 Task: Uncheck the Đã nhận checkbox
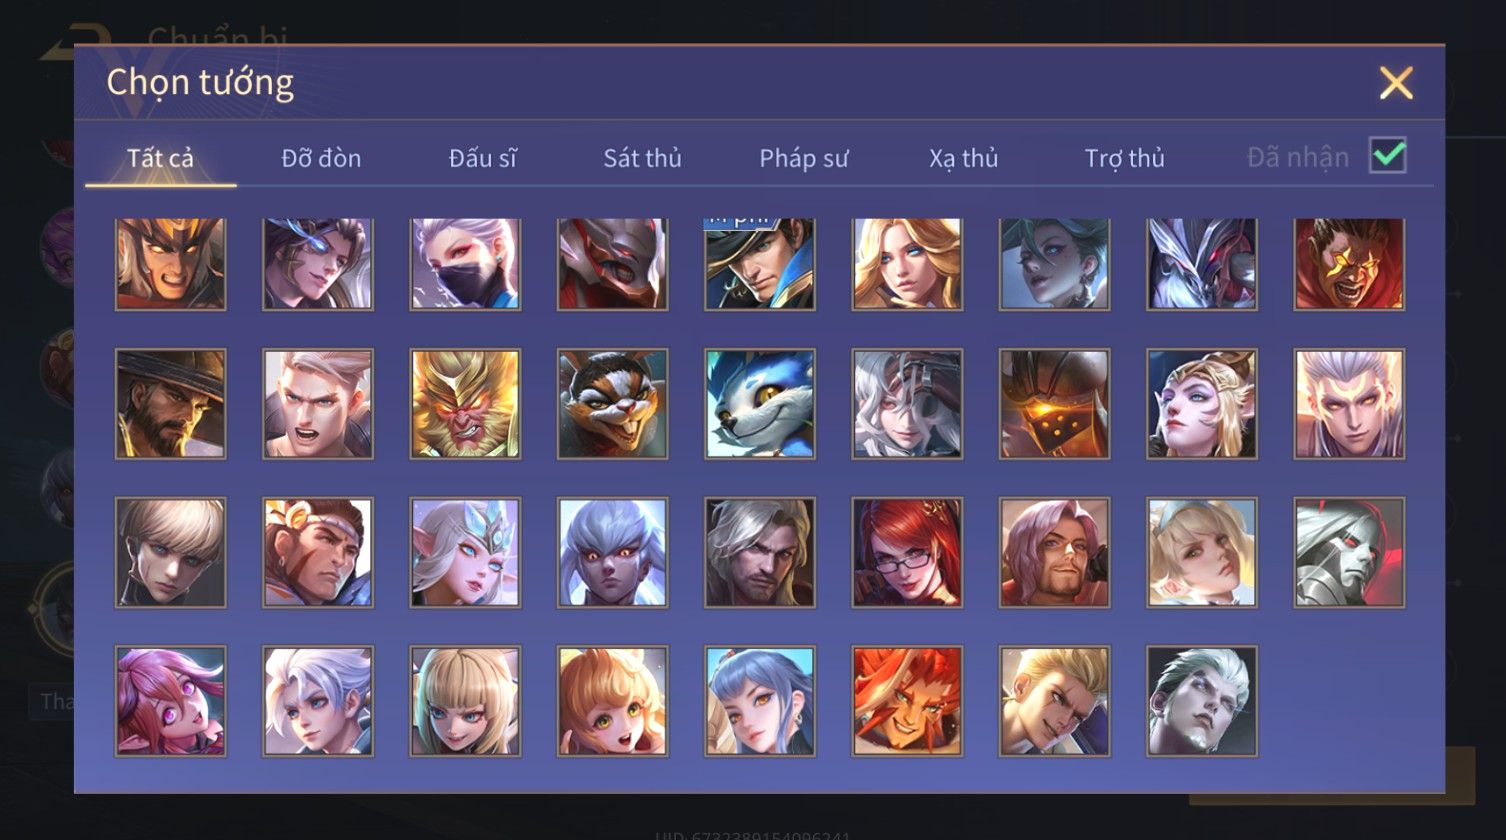click(x=1387, y=155)
